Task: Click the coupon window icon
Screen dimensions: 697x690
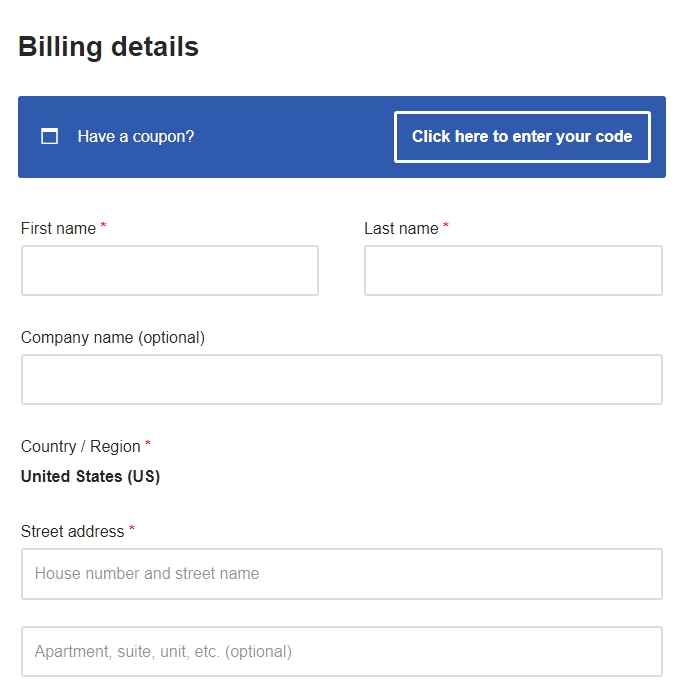Action: 49,136
